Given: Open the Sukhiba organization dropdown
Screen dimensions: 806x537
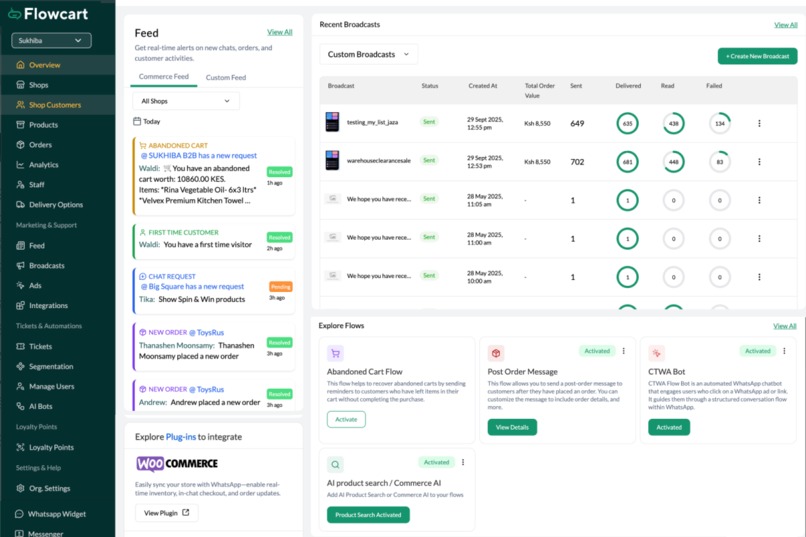Looking at the screenshot, I should coord(51,41).
